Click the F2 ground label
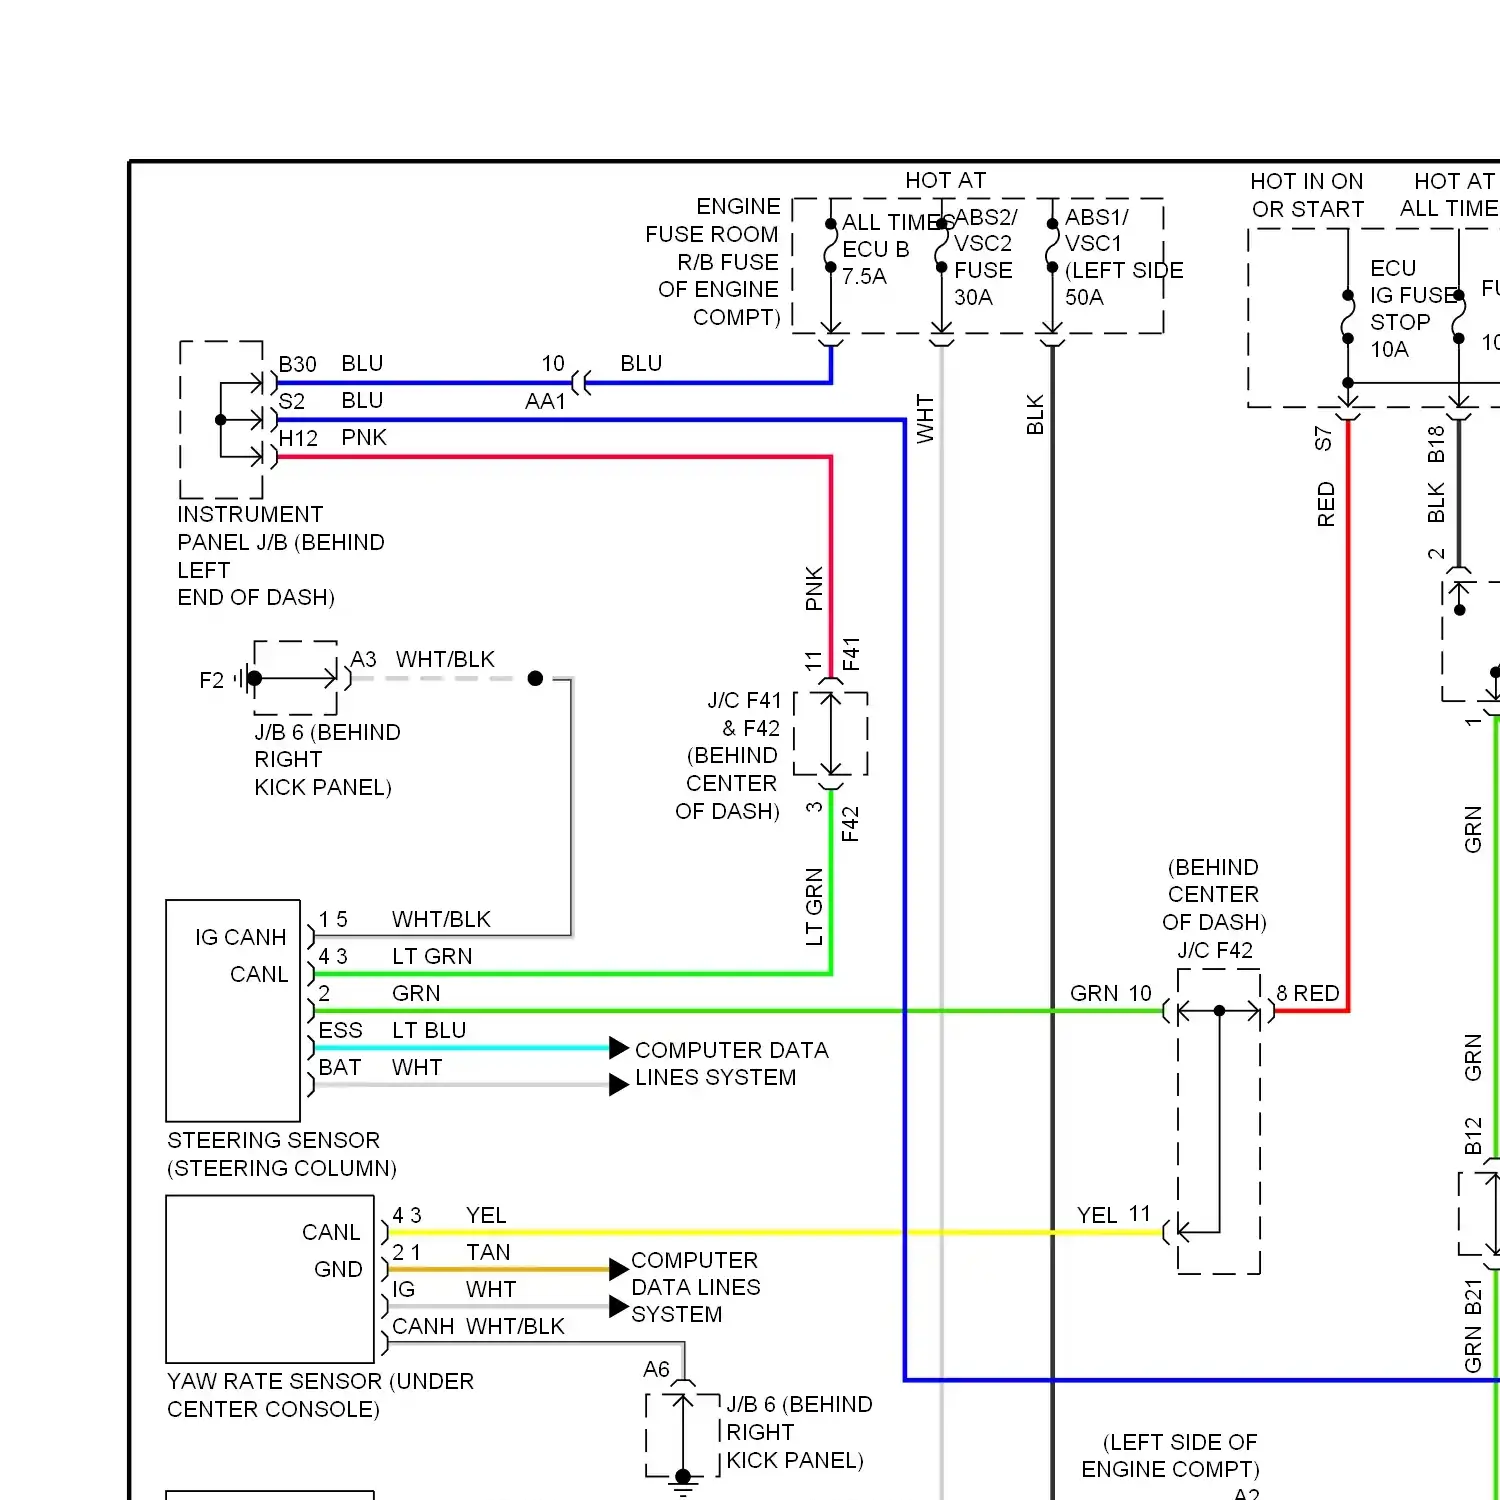 click(211, 681)
